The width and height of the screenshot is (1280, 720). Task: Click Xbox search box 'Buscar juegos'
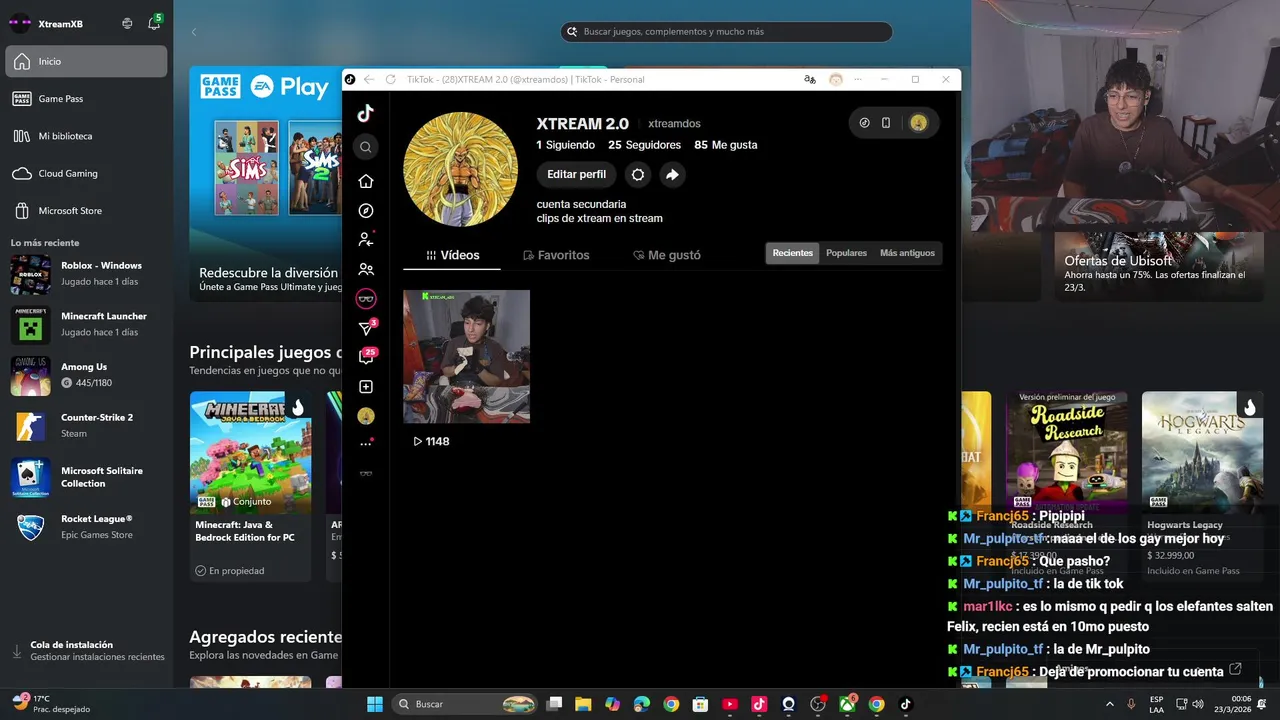click(x=726, y=32)
